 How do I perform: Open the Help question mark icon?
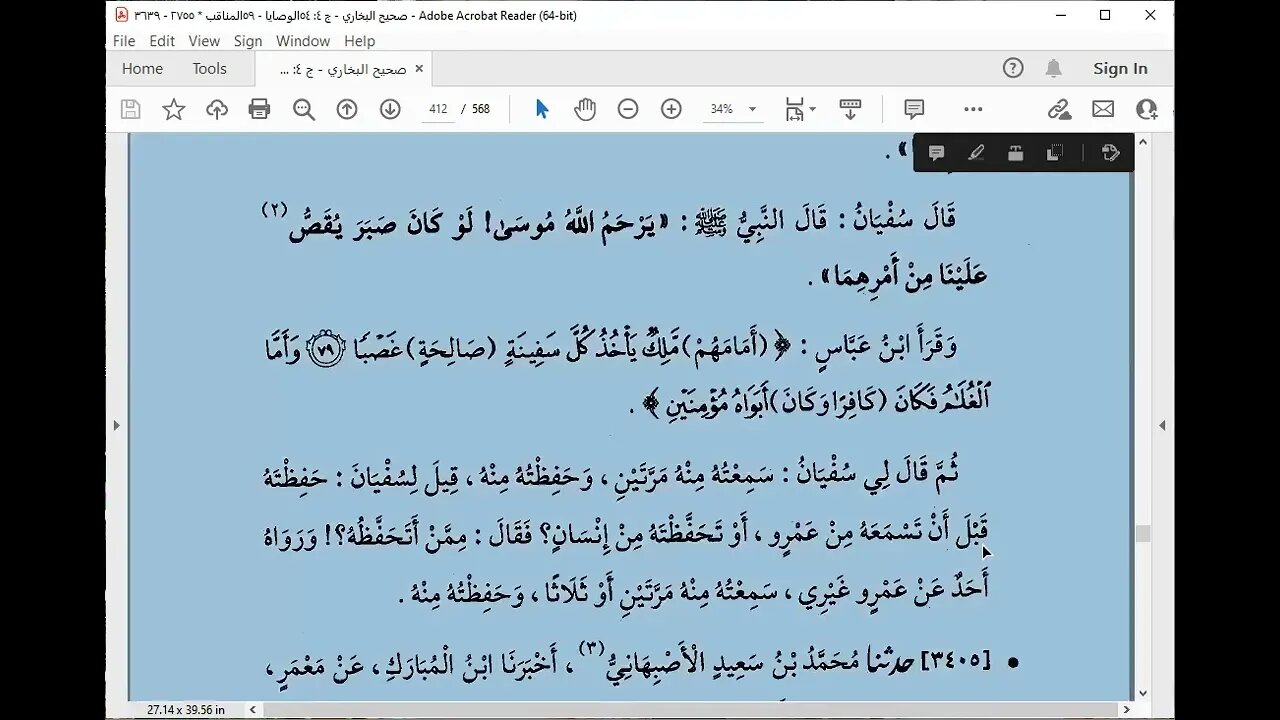pos(1013,68)
